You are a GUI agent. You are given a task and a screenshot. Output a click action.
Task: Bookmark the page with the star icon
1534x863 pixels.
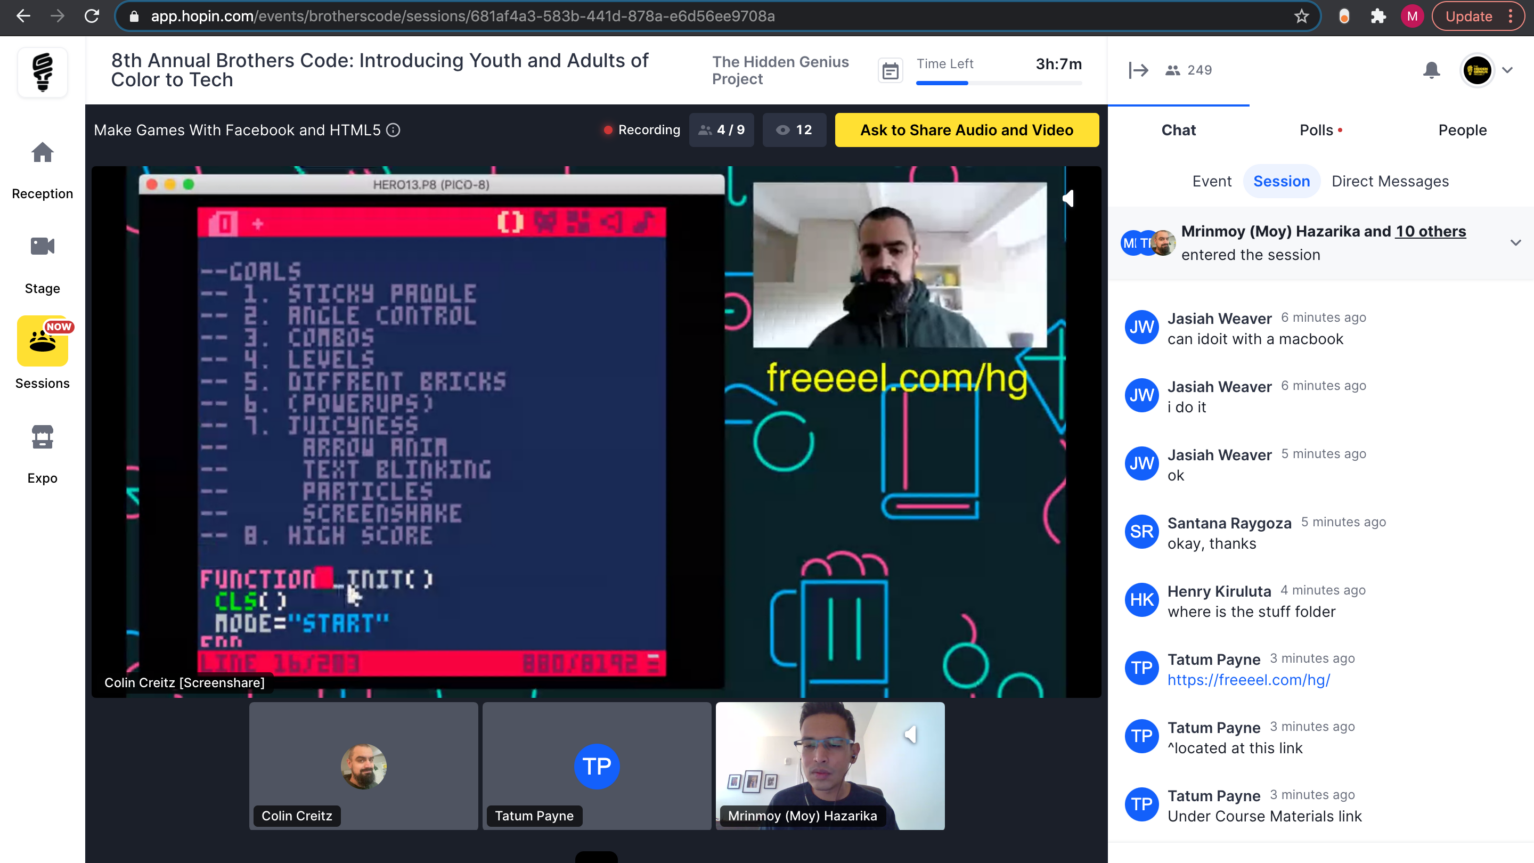click(1301, 16)
